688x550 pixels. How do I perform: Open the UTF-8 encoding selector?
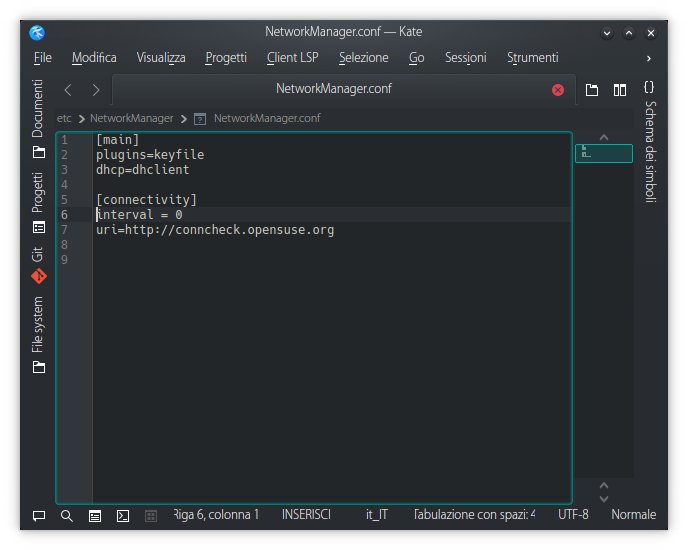point(573,514)
